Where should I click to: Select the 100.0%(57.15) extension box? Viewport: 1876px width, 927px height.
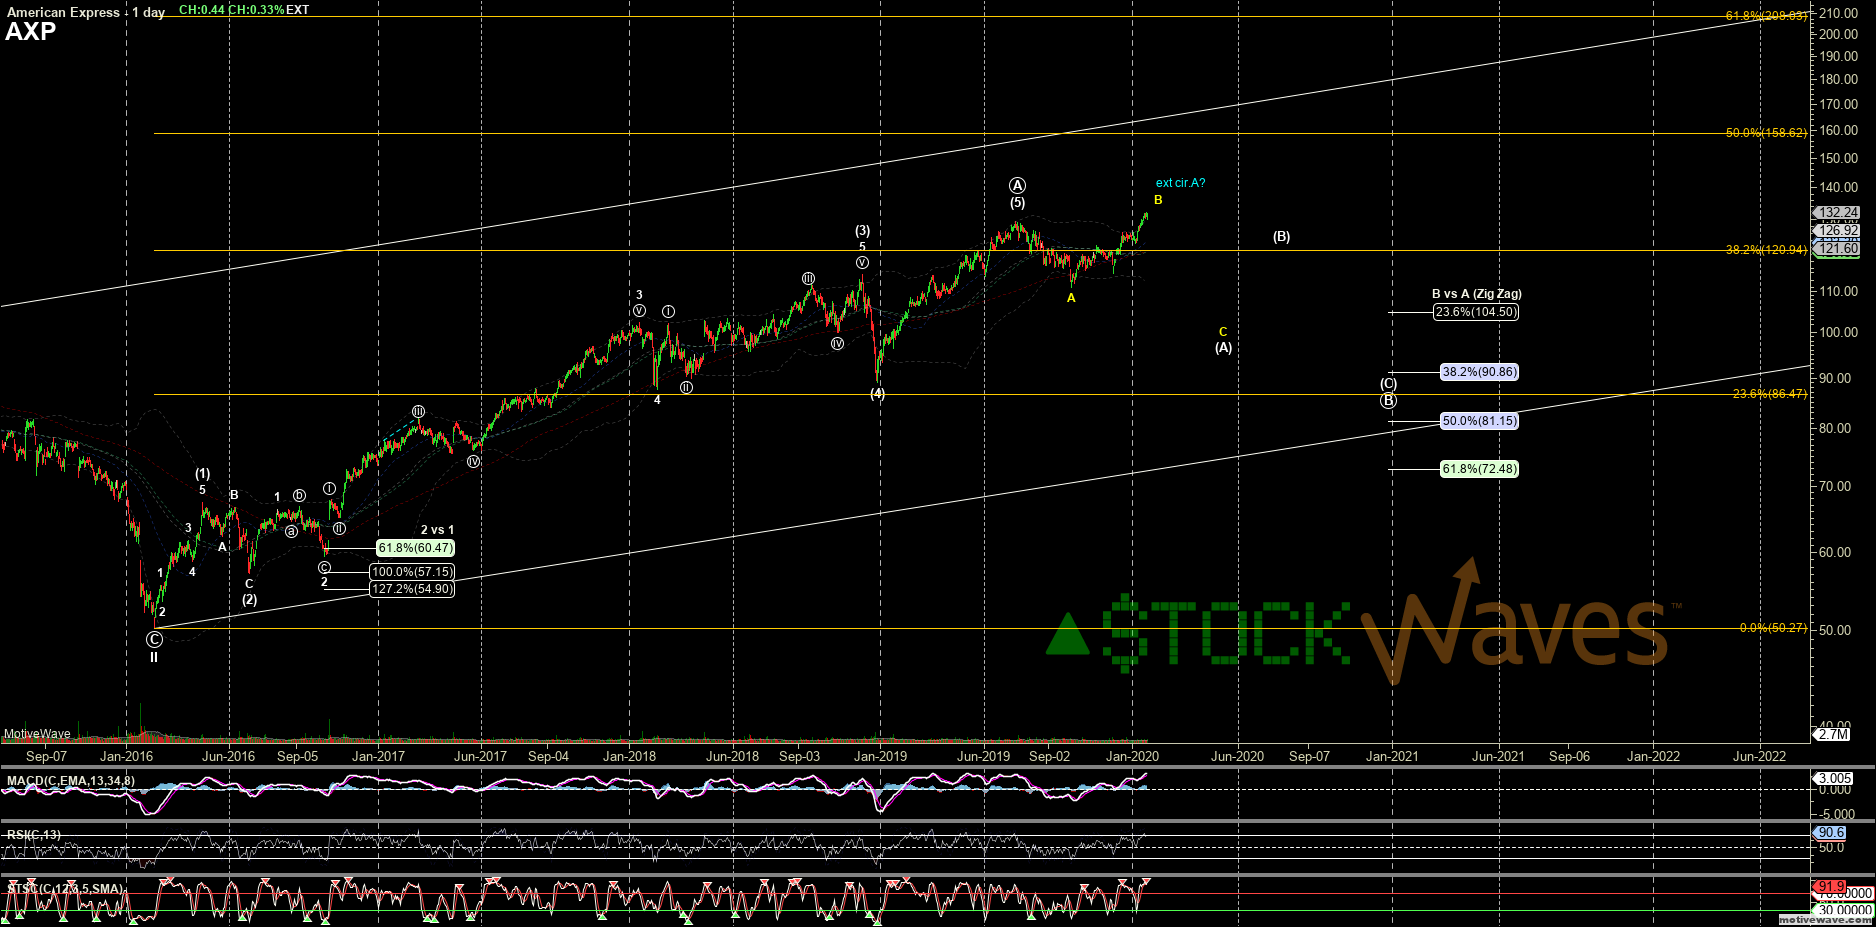[x=412, y=572]
